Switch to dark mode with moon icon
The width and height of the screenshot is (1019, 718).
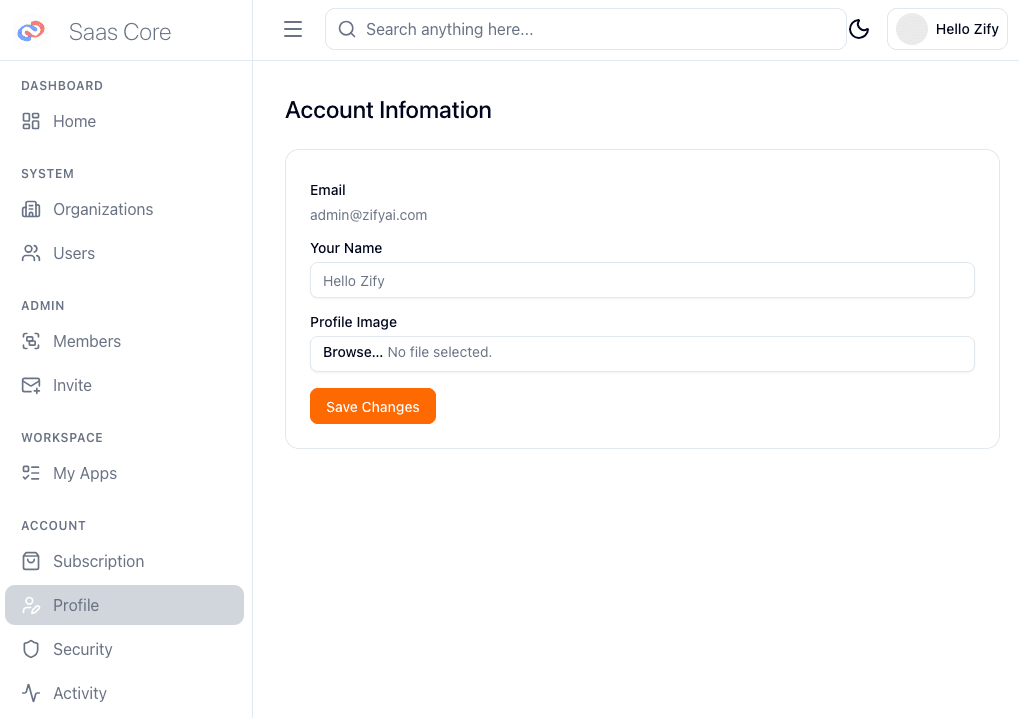859,29
